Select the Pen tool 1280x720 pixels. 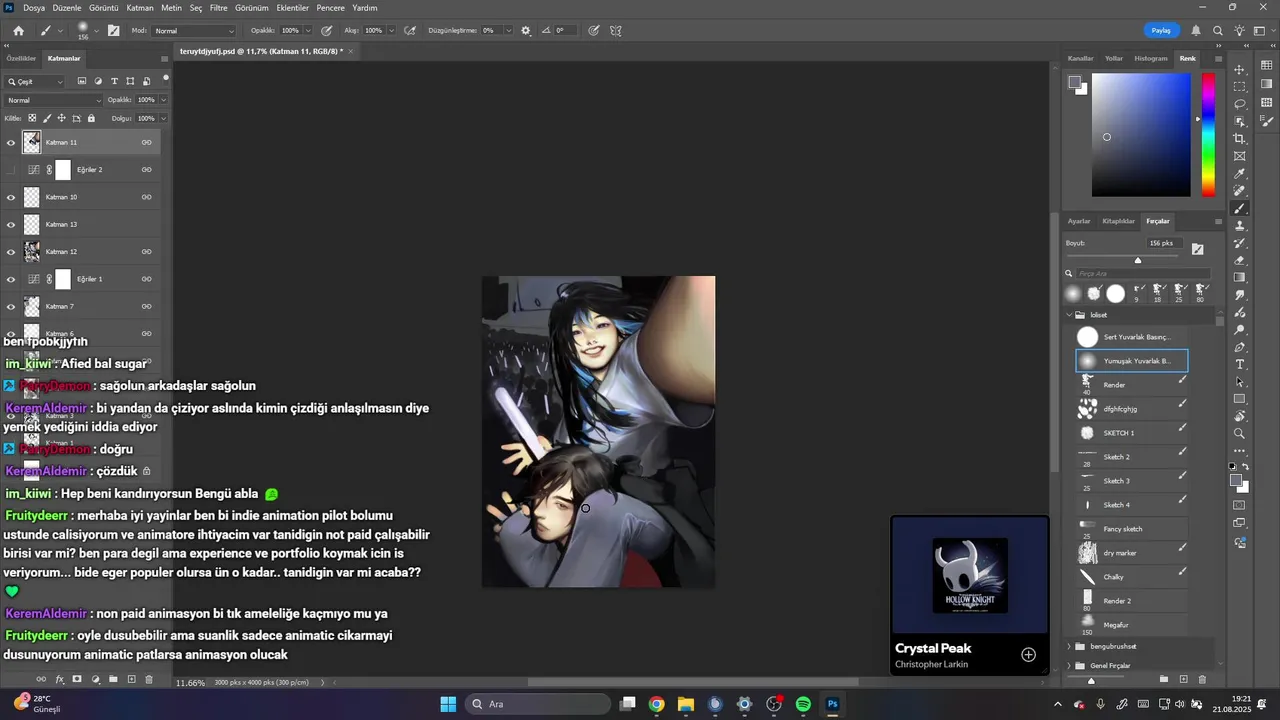[x=1240, y=347]
